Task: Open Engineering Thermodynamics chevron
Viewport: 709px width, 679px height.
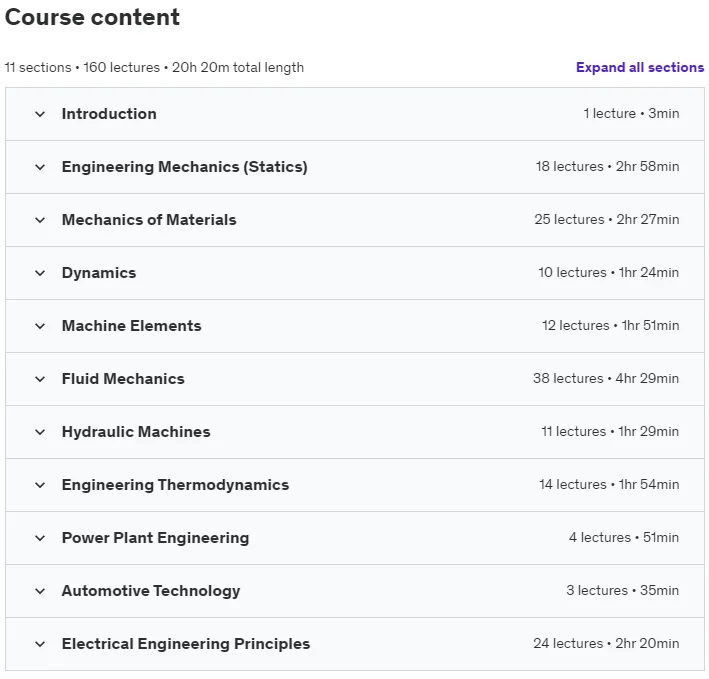Action: point(40,485)
